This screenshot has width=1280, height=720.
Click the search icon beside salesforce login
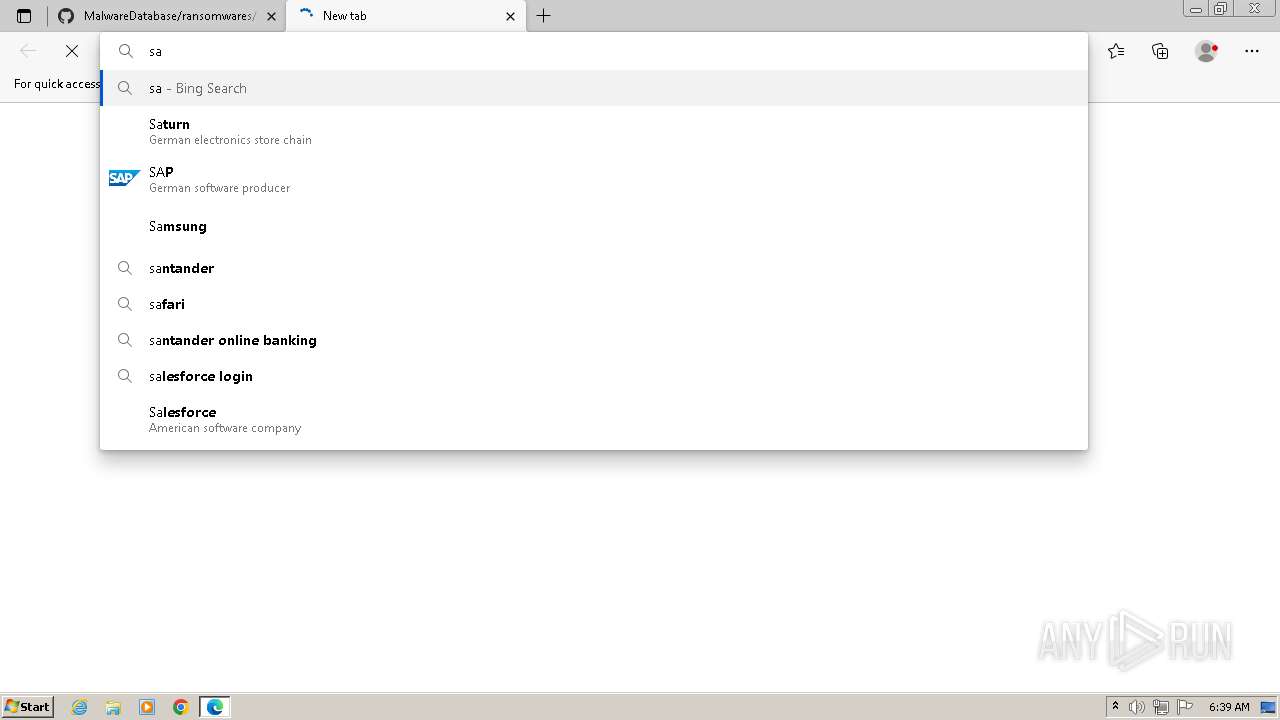(125, 376)
